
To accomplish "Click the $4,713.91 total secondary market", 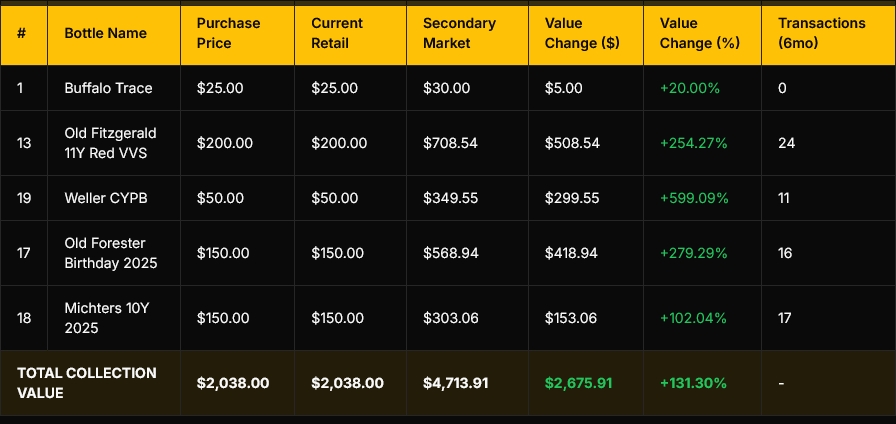I will (x=456, y=383).
